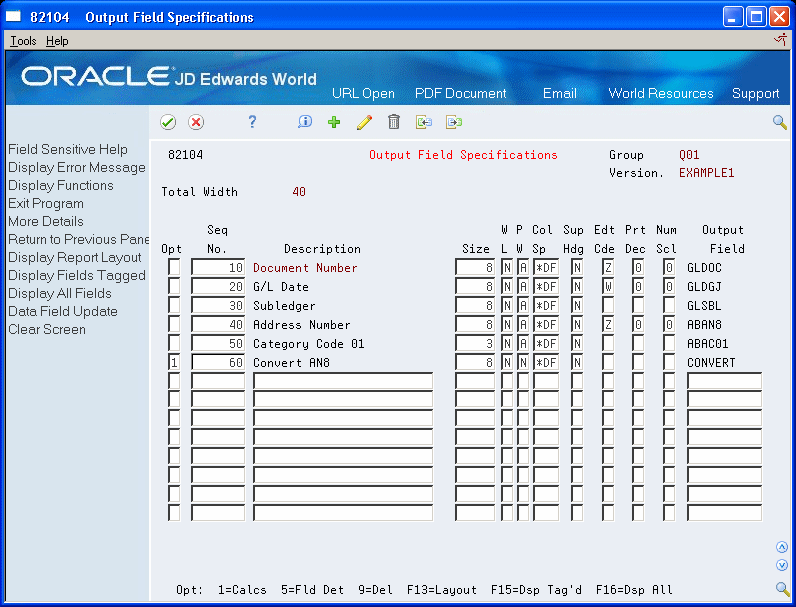Click the magnifier icon at toolbar right

(x=780, y=122)
